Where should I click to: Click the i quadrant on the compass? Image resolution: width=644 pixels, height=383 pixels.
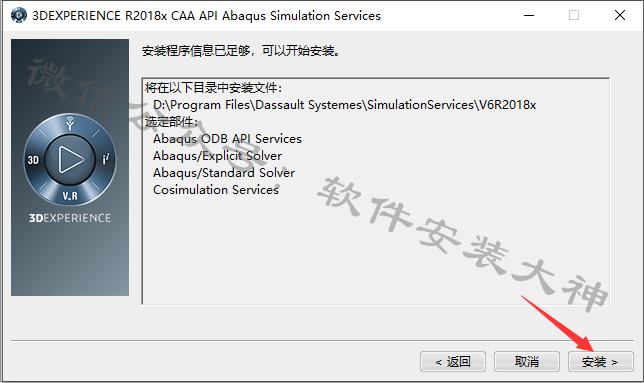coord(106,159)
